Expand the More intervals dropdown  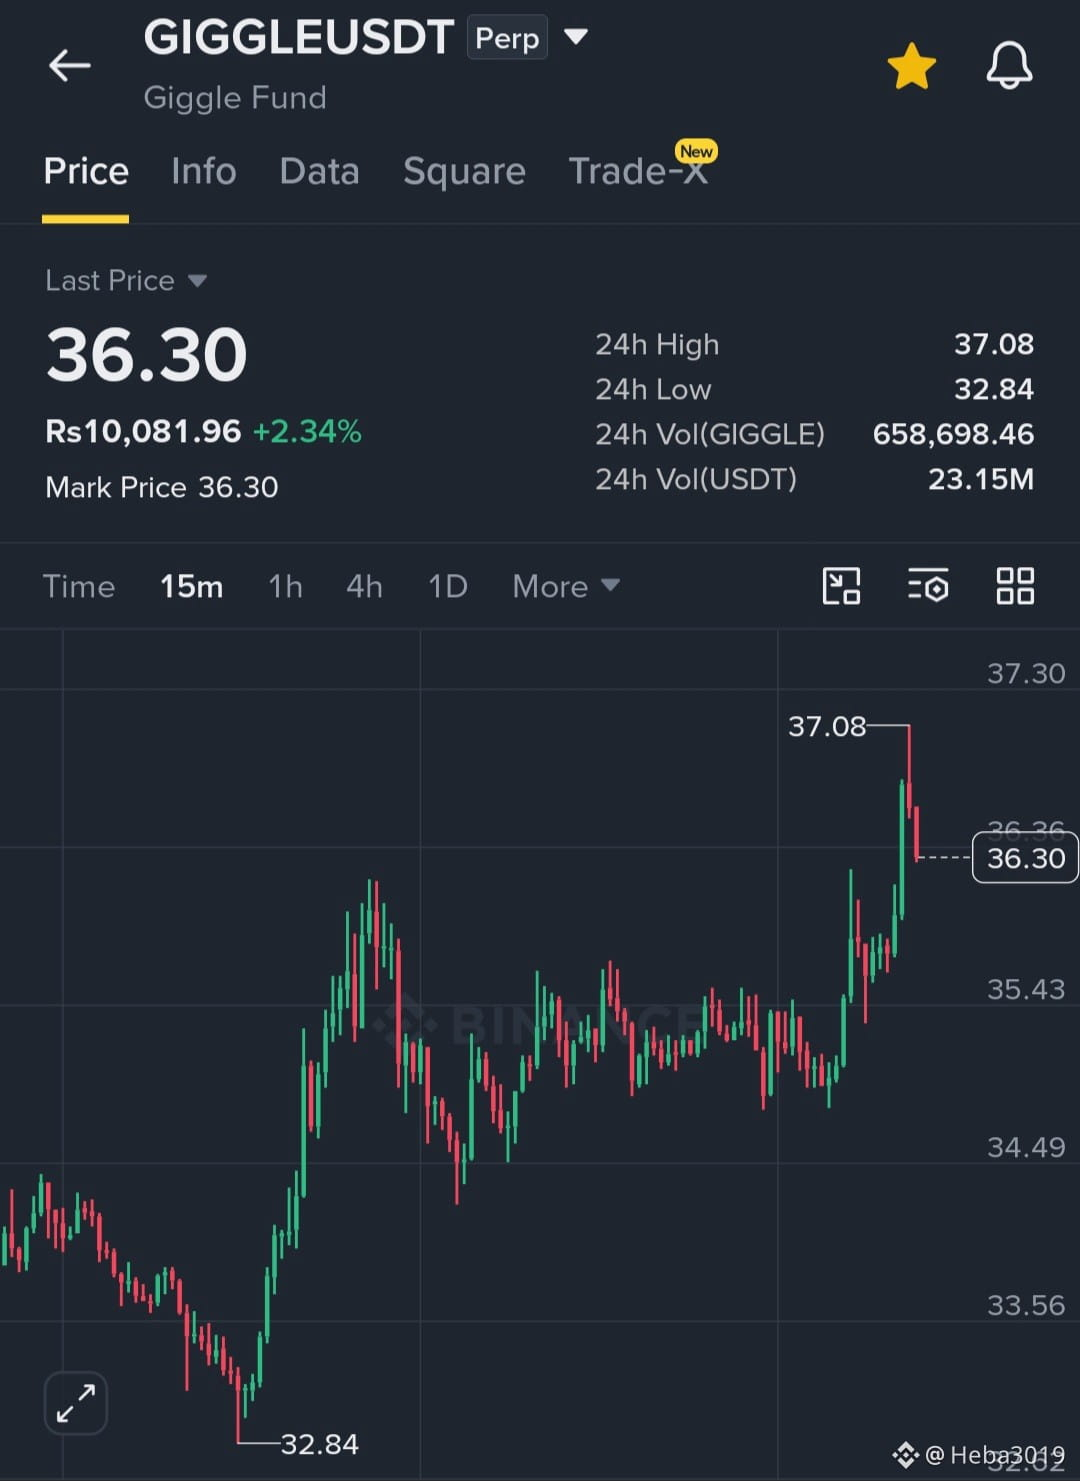click(x=566, y=586)
